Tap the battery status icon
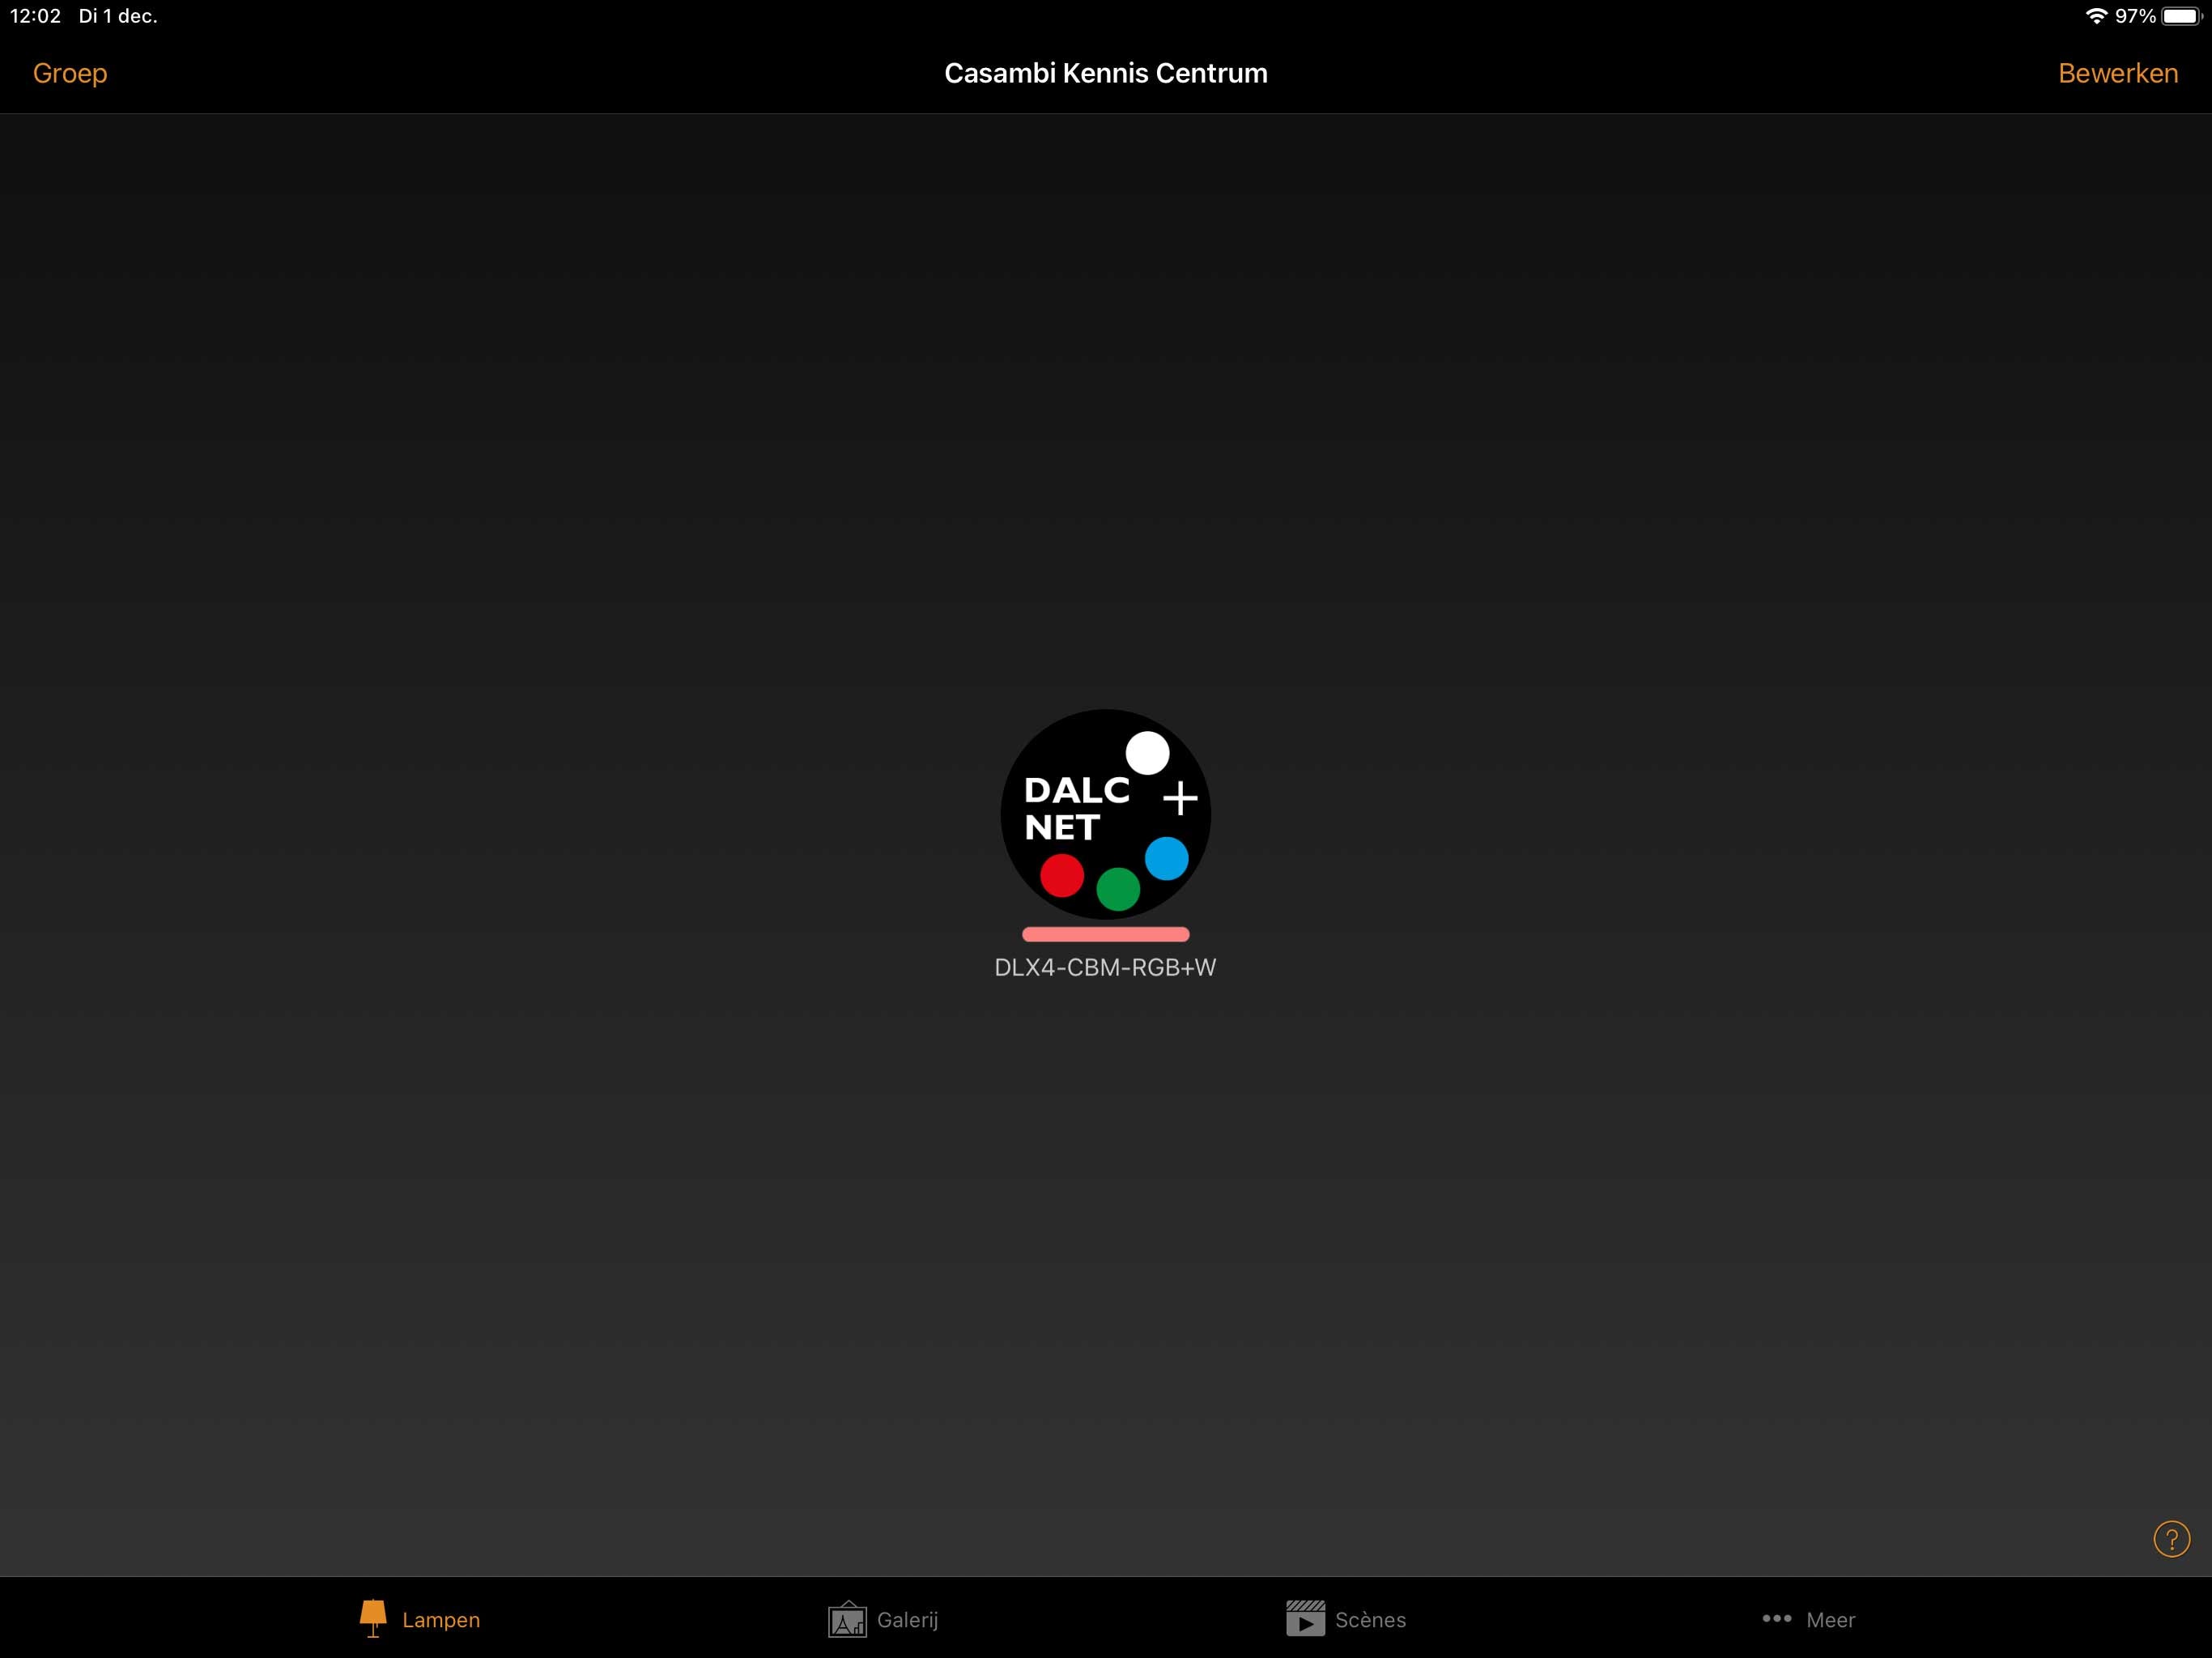2212x1658 pixels. coord(2181,16)
